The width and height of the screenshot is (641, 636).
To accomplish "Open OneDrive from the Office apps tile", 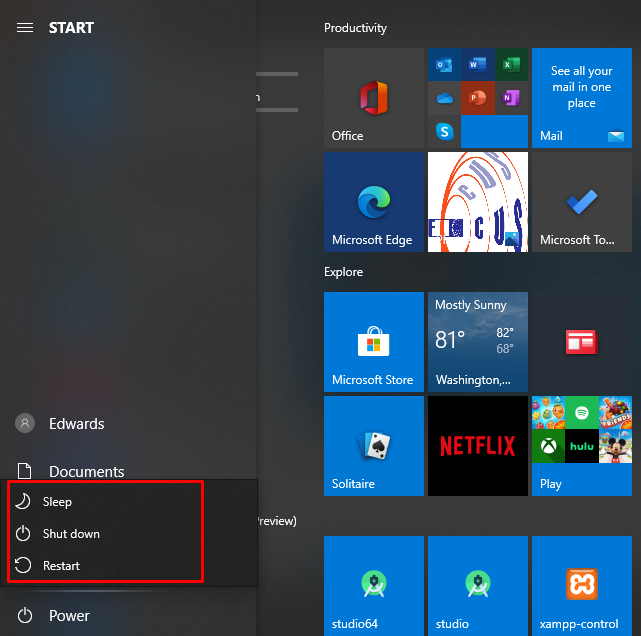I will pyautogui.click(x=444, y=98).
